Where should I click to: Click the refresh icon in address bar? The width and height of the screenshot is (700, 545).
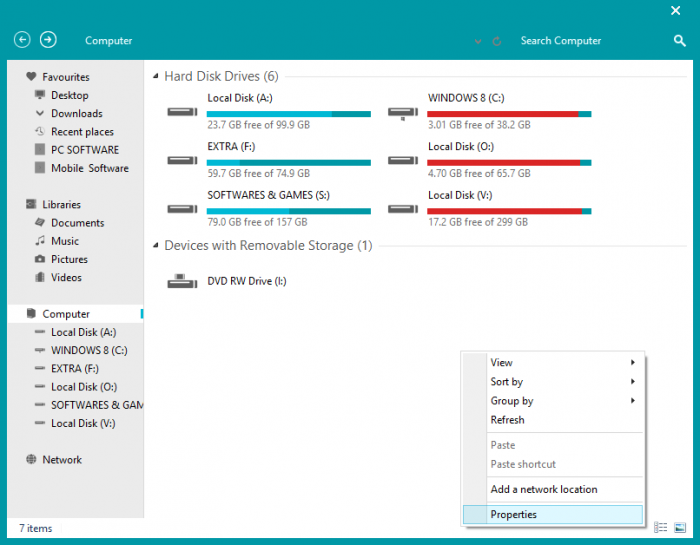pyautogui.click(x=496, y=42)
